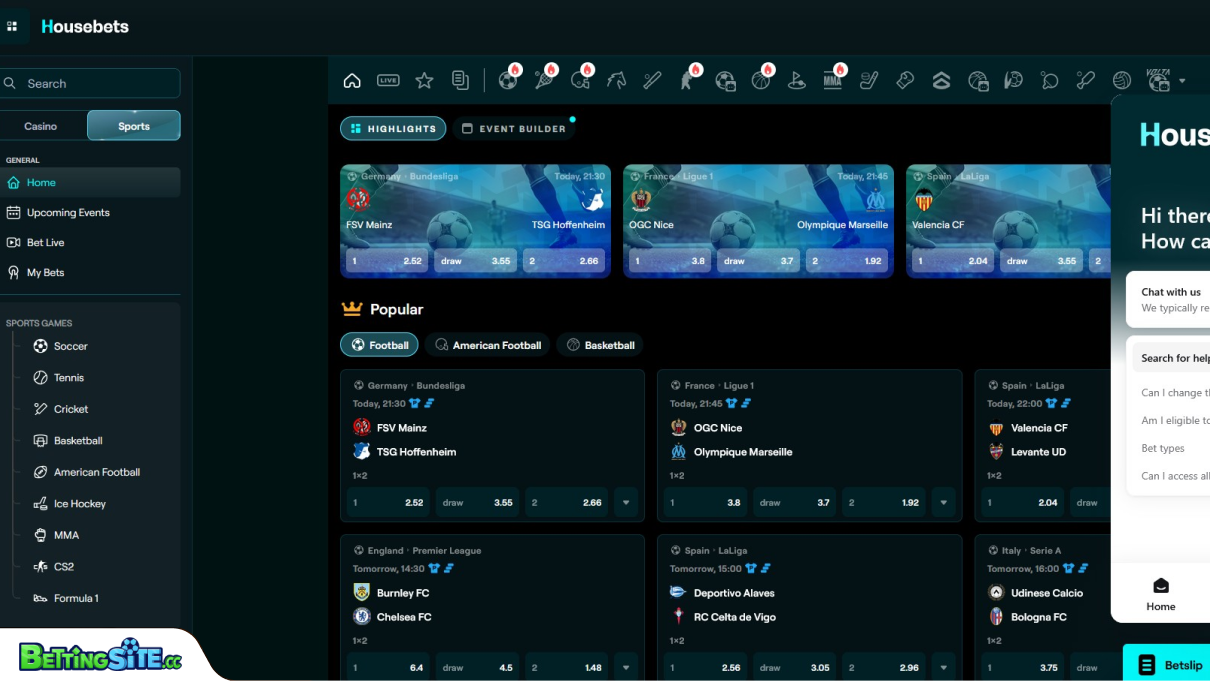Image resolution: width=1210 pixels, height=681 pixels.
Task: Pick odds 1.48 for Chelsea FC
Action: tap(566, 667)
